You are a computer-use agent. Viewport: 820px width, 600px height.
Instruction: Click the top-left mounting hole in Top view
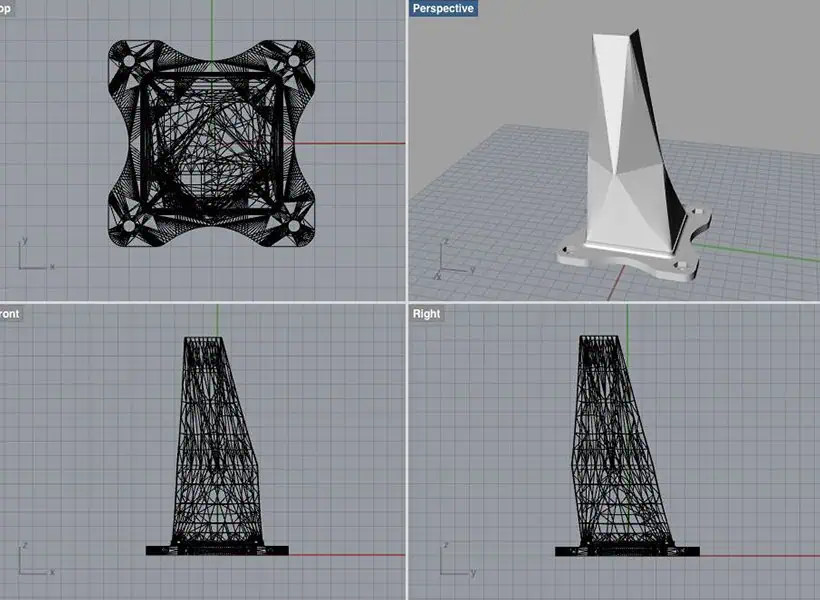coord(129,60)
